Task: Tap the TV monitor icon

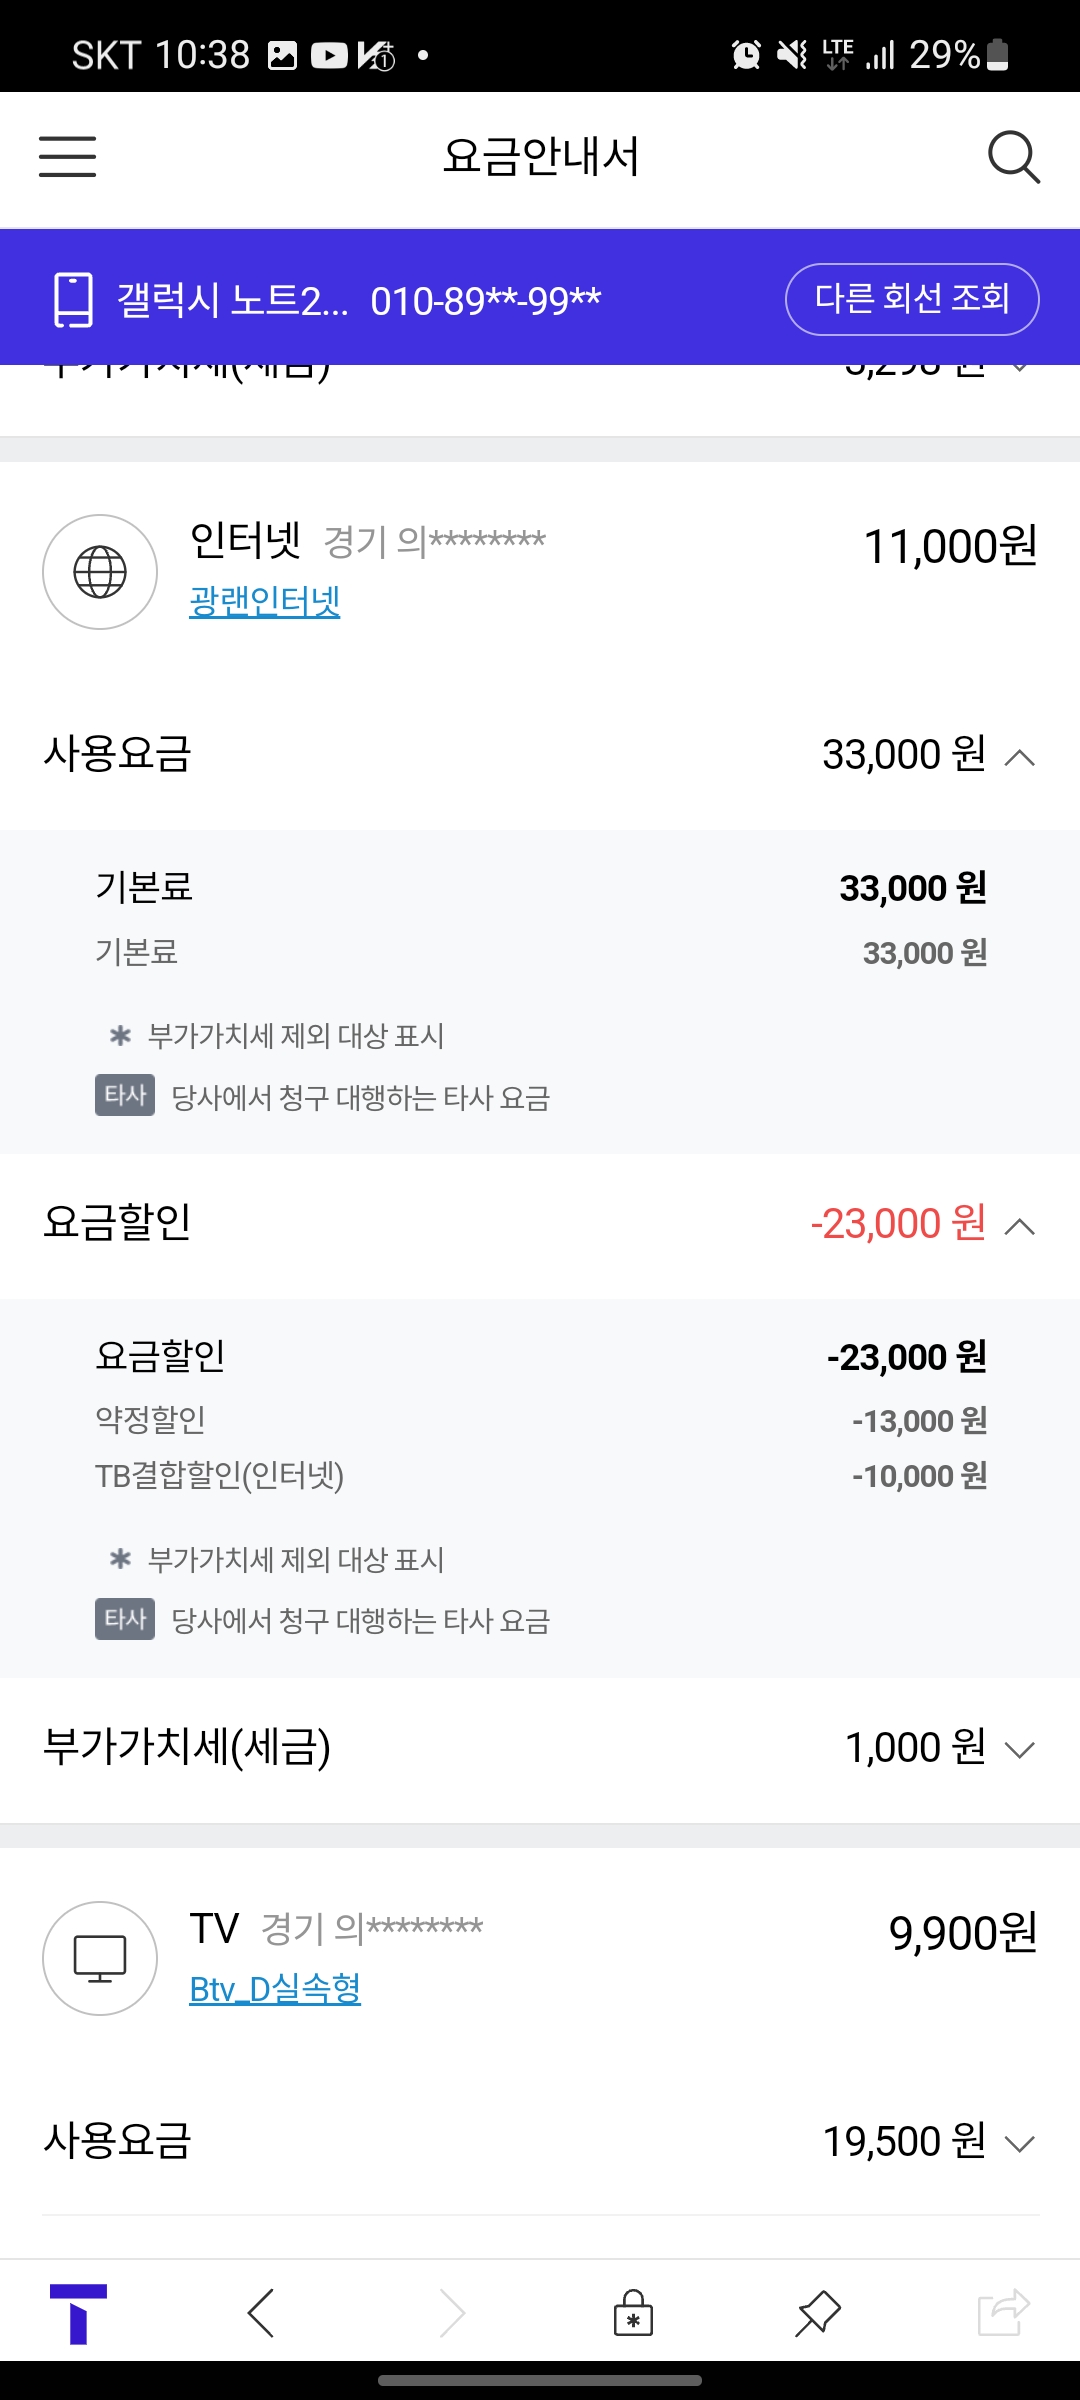Action: click(100, 1958)
